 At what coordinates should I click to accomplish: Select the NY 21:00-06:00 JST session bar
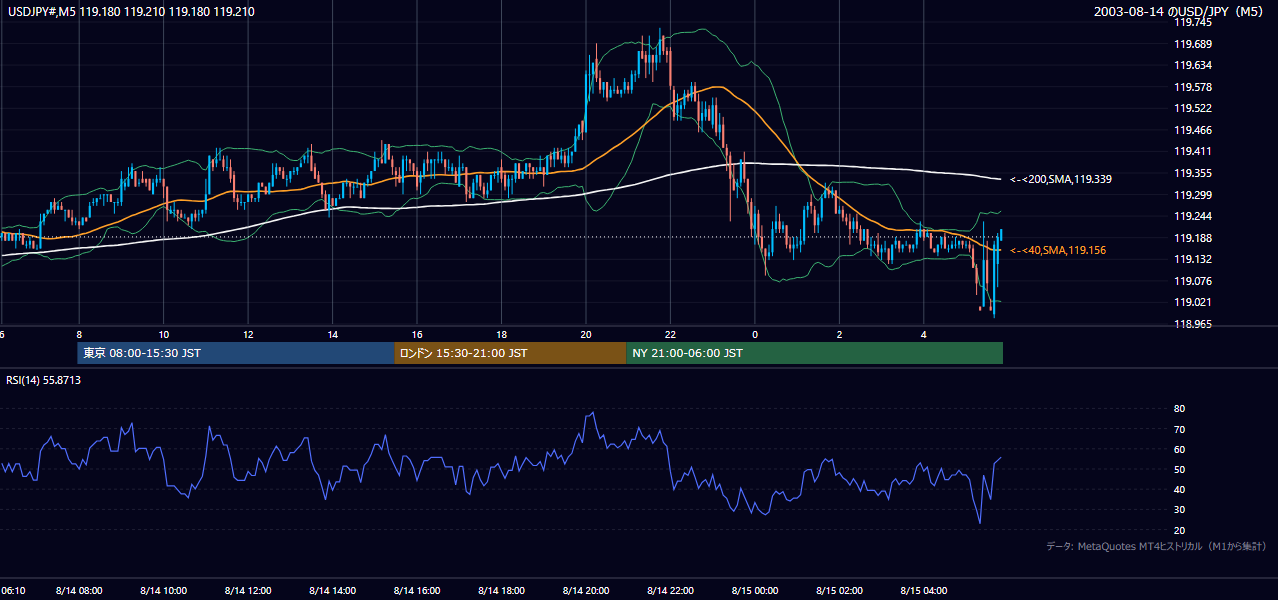(815, 353)
